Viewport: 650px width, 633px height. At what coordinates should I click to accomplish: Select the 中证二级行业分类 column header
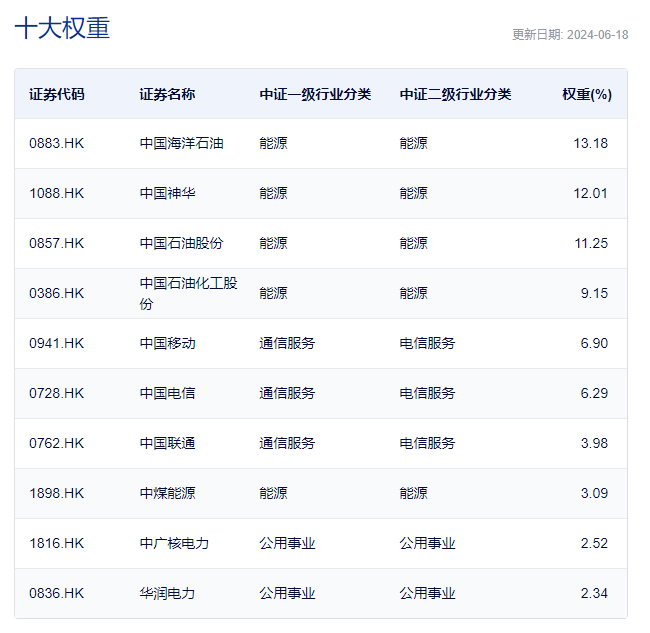tap(455, 94)
